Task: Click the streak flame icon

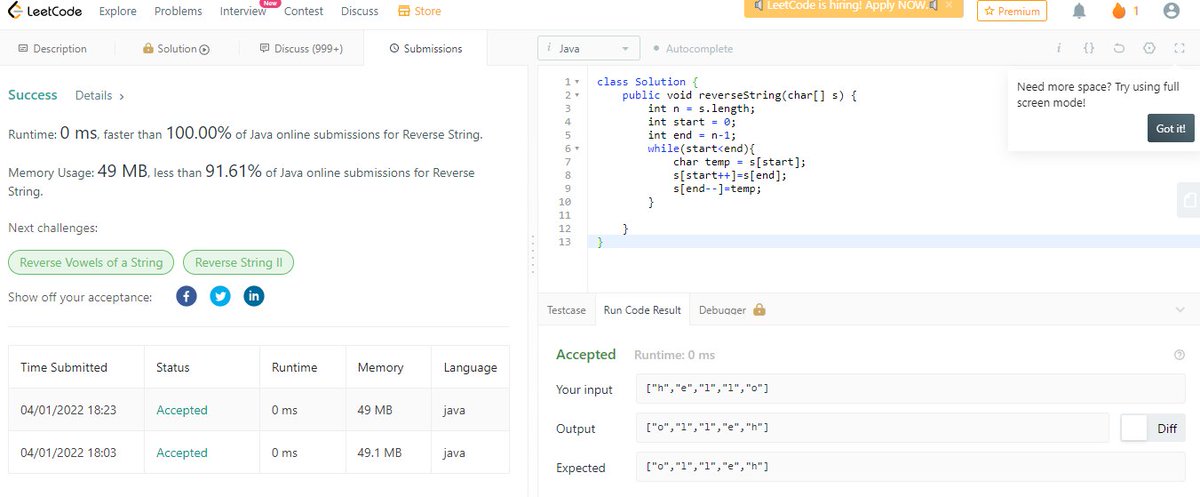Action: 1119,11
